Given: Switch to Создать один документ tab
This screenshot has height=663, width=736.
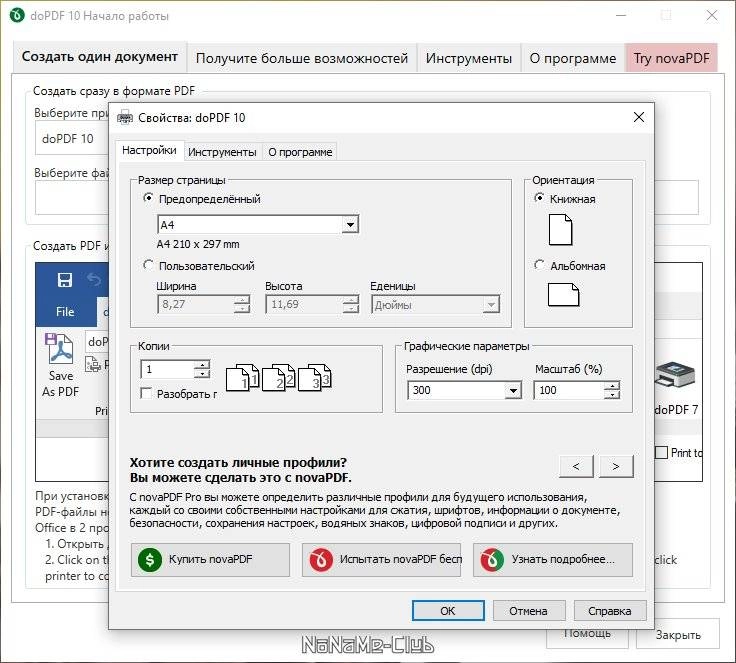Looking at the screenshot, I should coord(100,56).
